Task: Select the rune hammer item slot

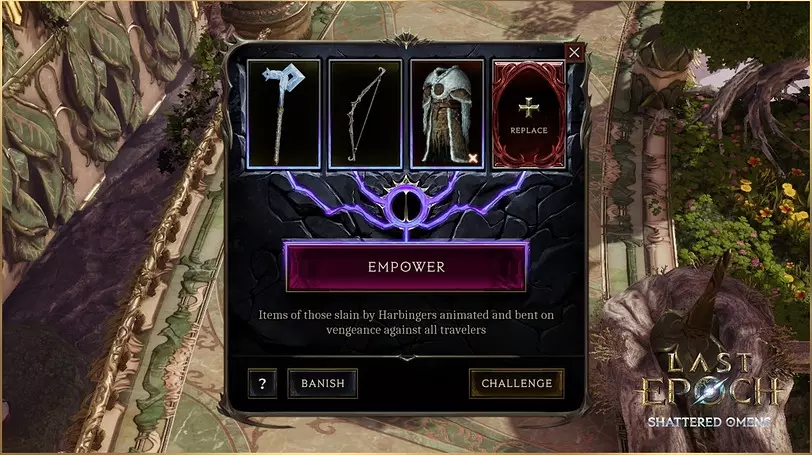Action: tap(284, 114)
